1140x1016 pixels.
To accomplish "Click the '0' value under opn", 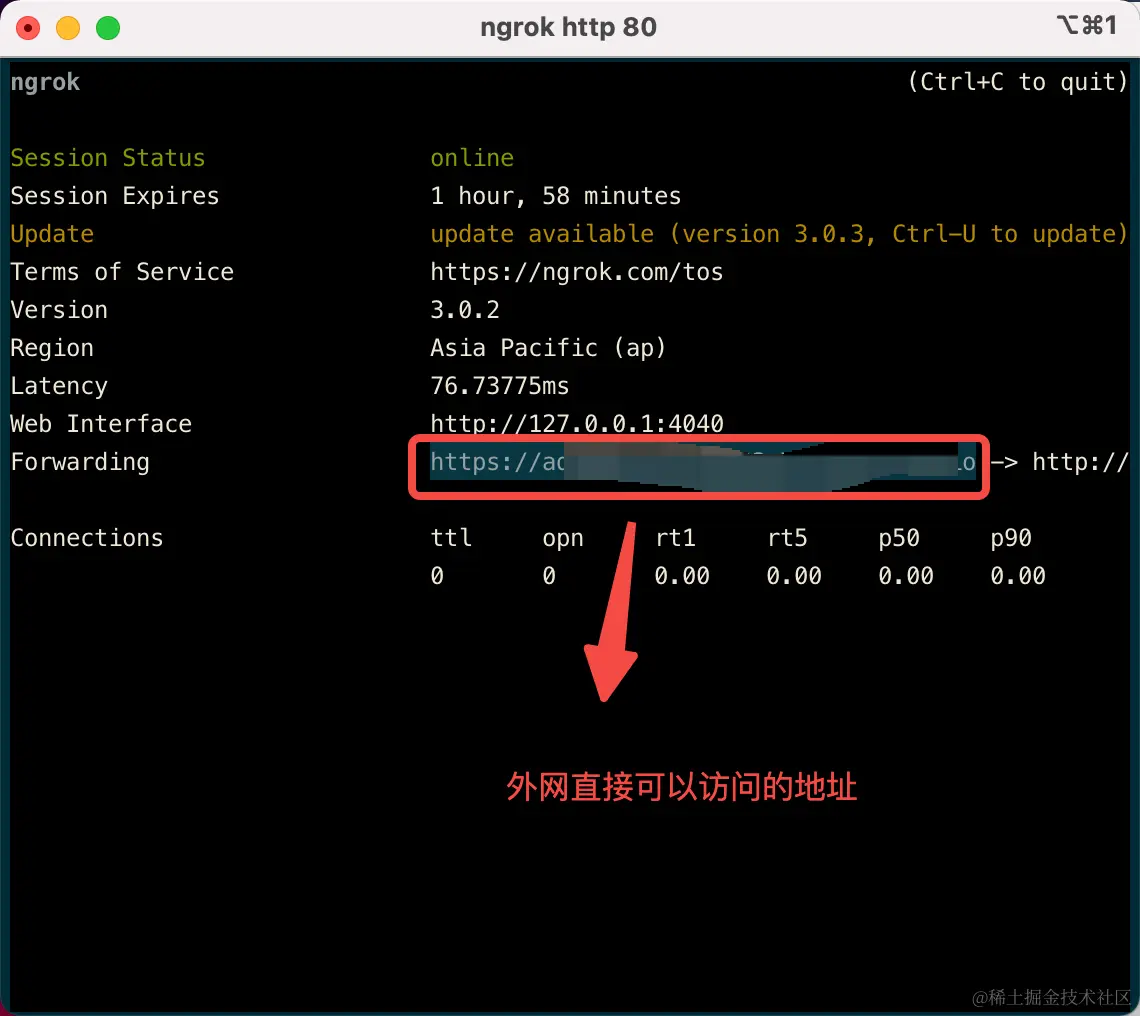I will pos(549,576).
